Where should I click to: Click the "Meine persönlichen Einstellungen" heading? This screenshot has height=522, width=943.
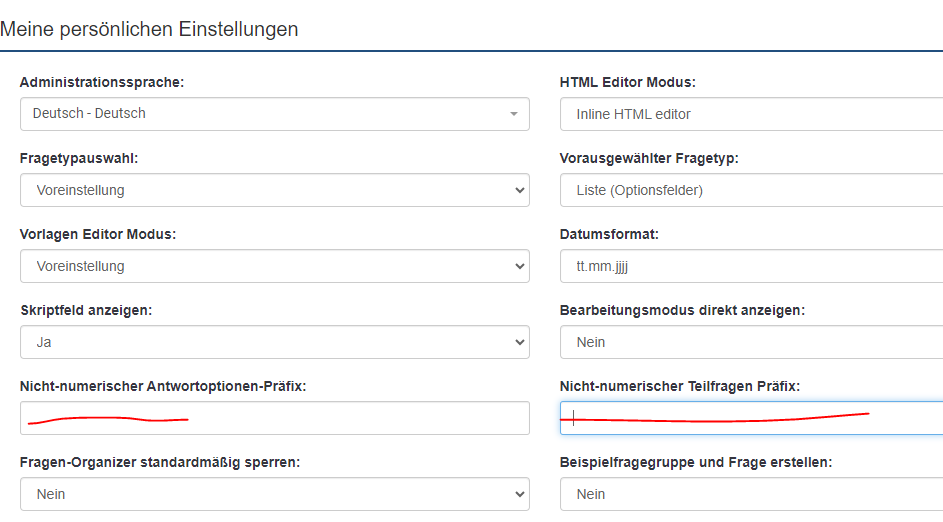coord(150,29)
